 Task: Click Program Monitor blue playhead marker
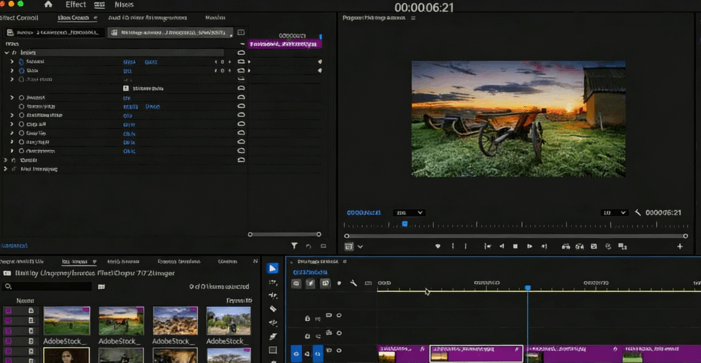pos(405,224)
